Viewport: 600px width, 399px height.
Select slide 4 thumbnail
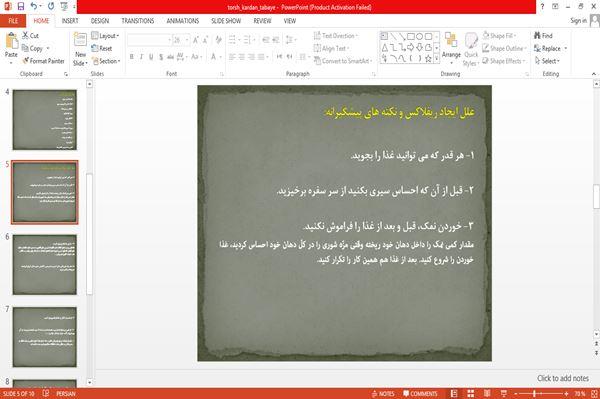(x=45, y=120)
